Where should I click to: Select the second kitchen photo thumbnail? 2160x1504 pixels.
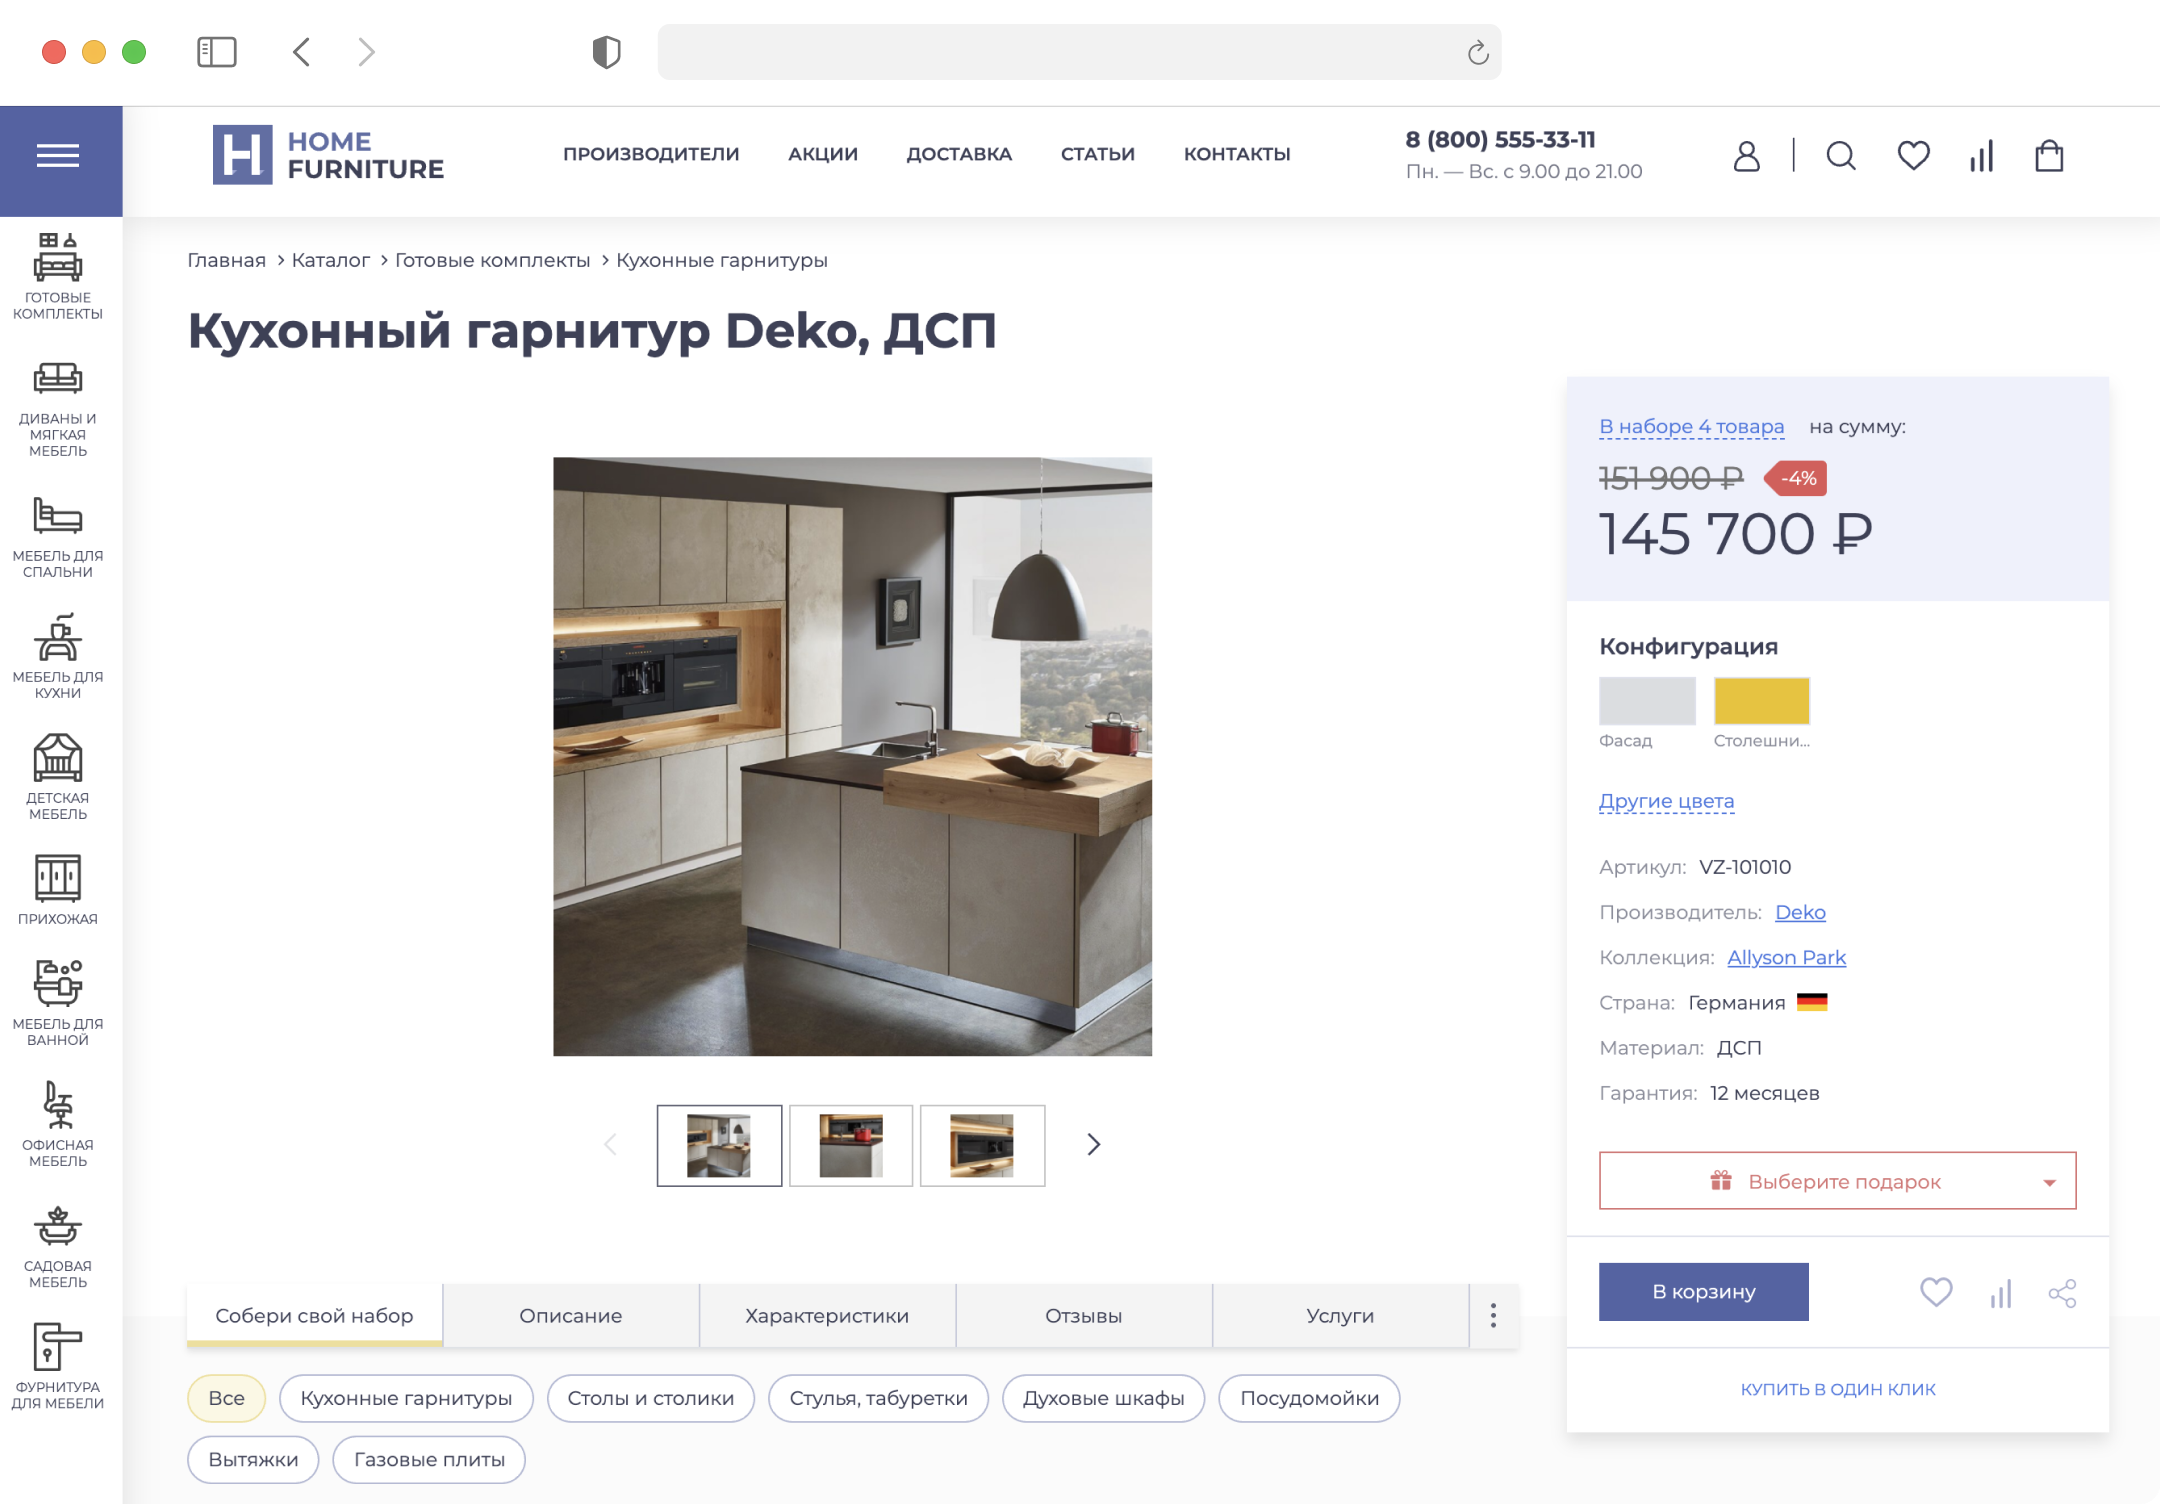pos(851,1145)
